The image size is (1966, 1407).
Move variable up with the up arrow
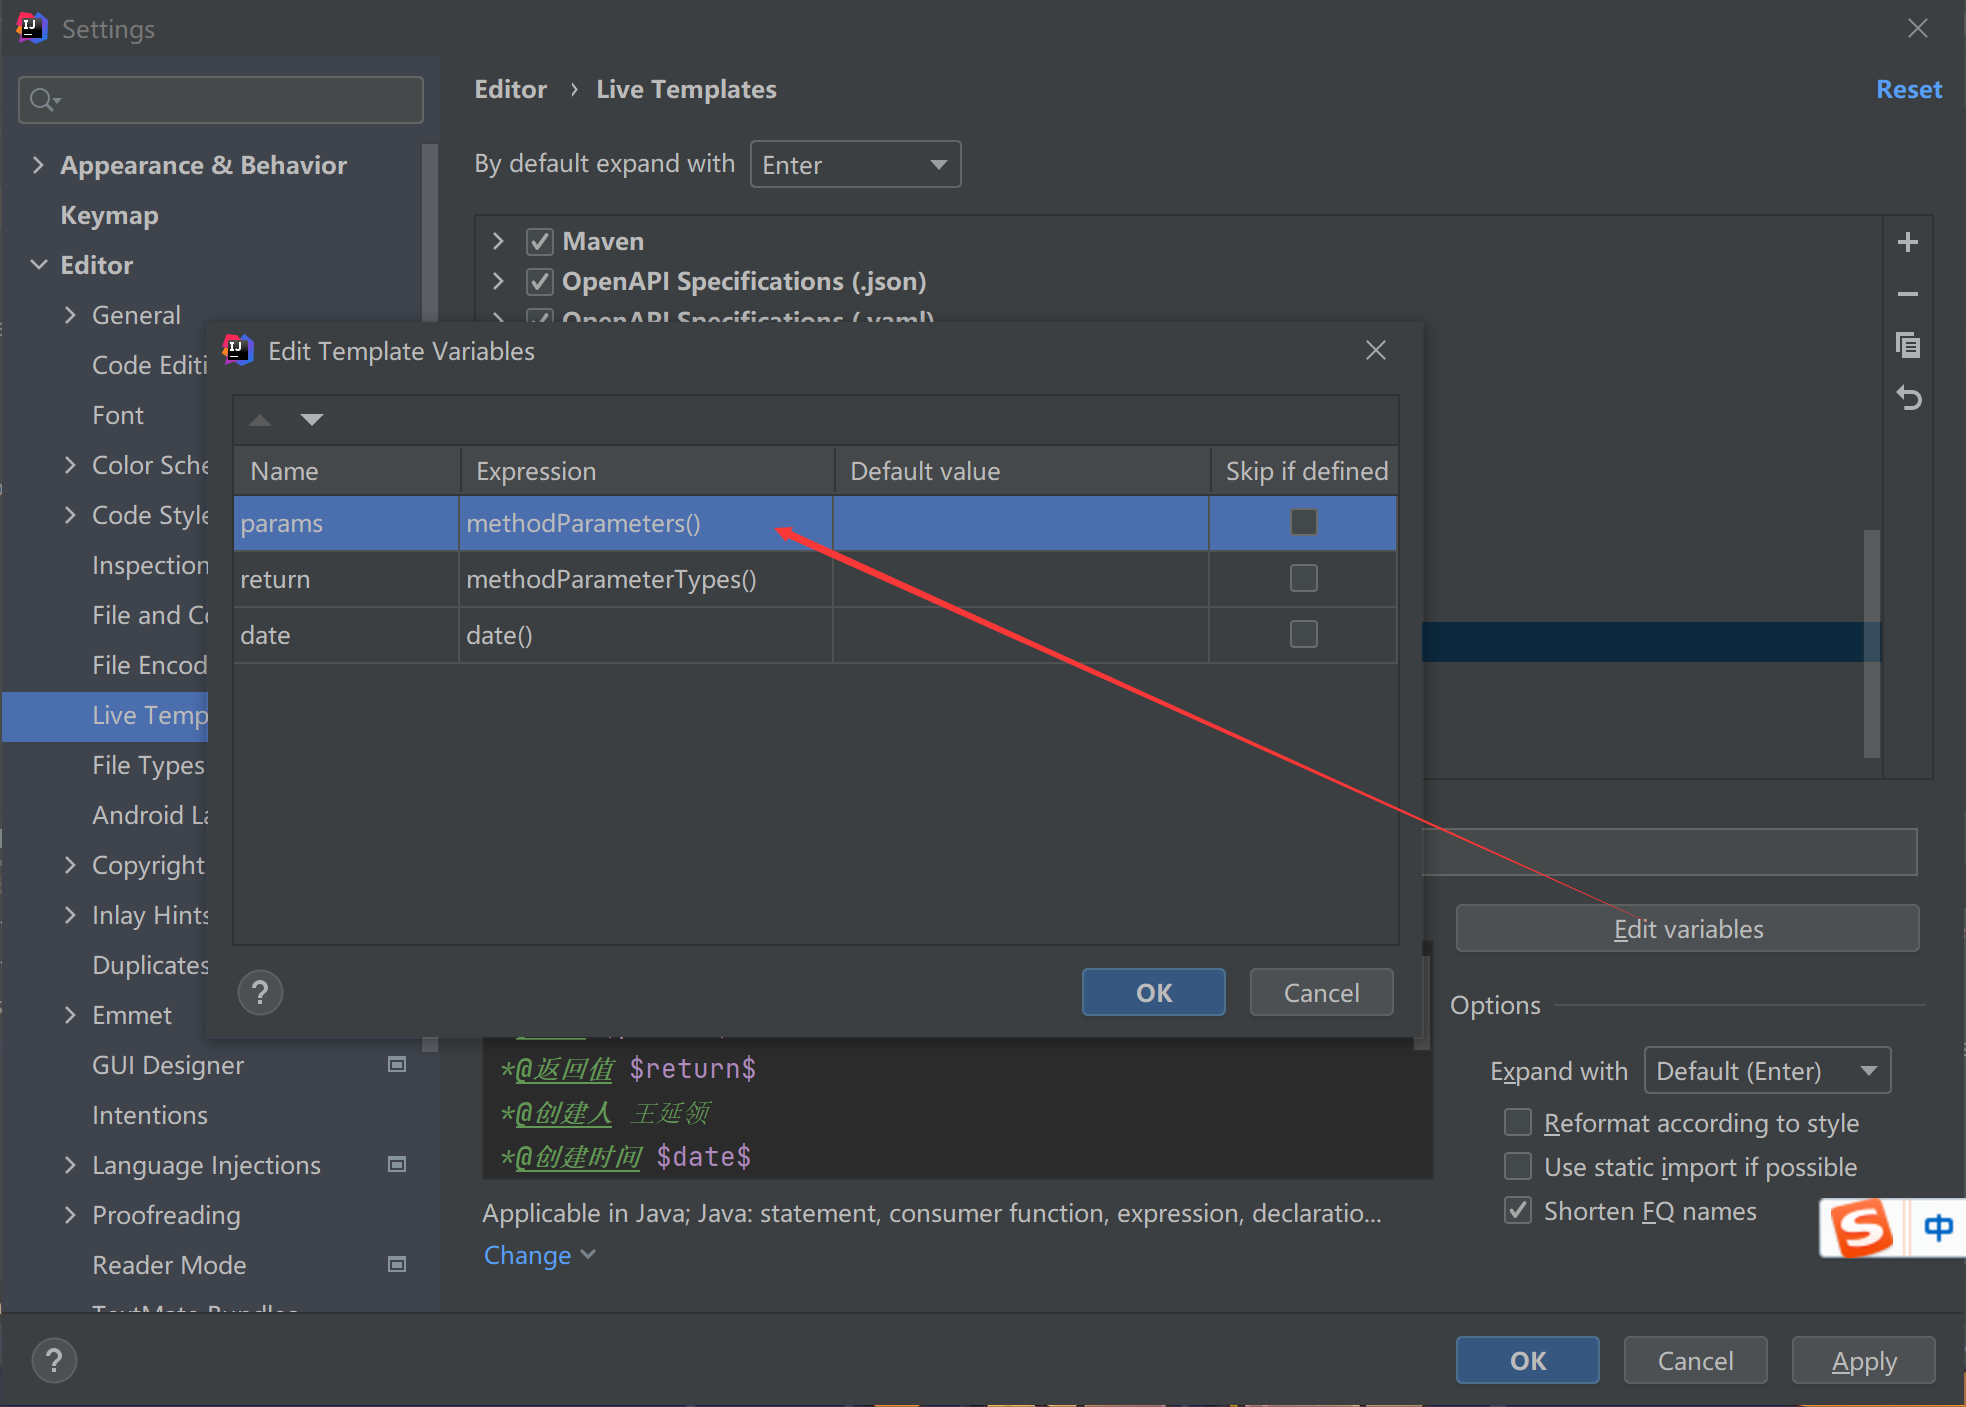[260, 419]
